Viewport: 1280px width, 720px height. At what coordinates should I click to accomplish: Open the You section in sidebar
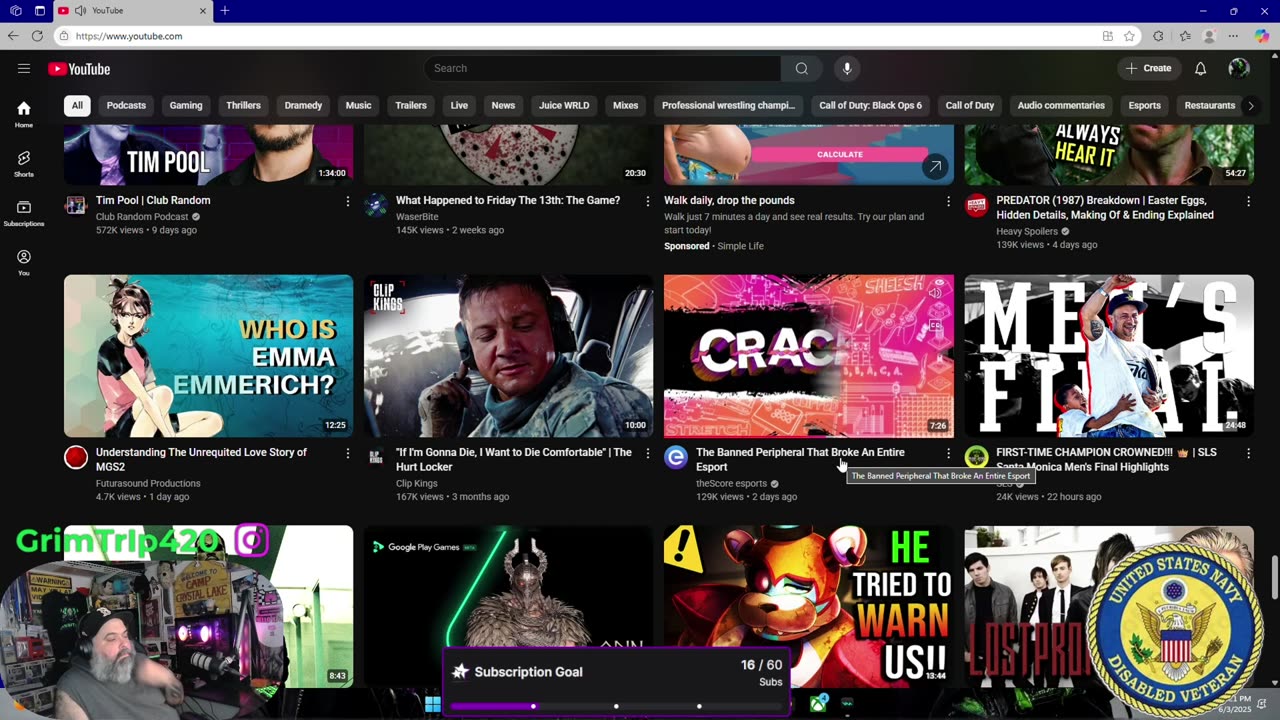pos(24,263)
